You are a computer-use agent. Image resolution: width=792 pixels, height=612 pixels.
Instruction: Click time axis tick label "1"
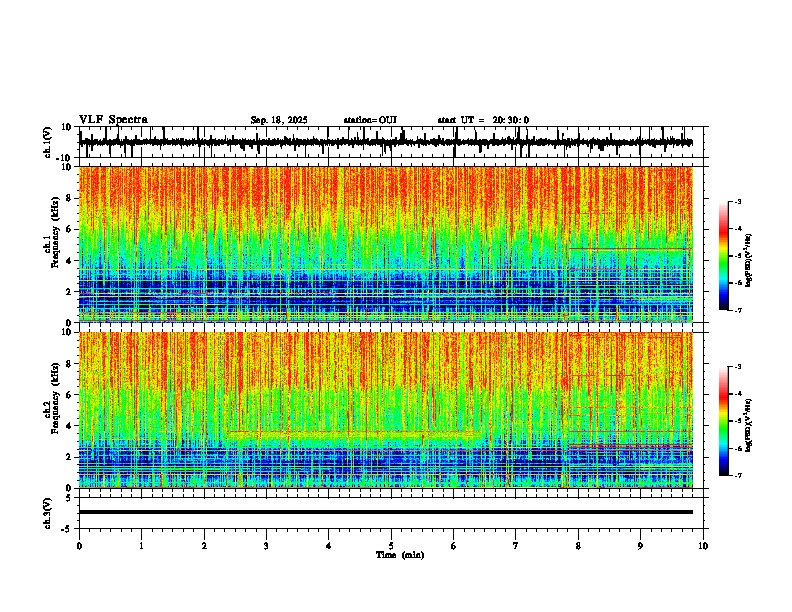click(x=141, y=546)
